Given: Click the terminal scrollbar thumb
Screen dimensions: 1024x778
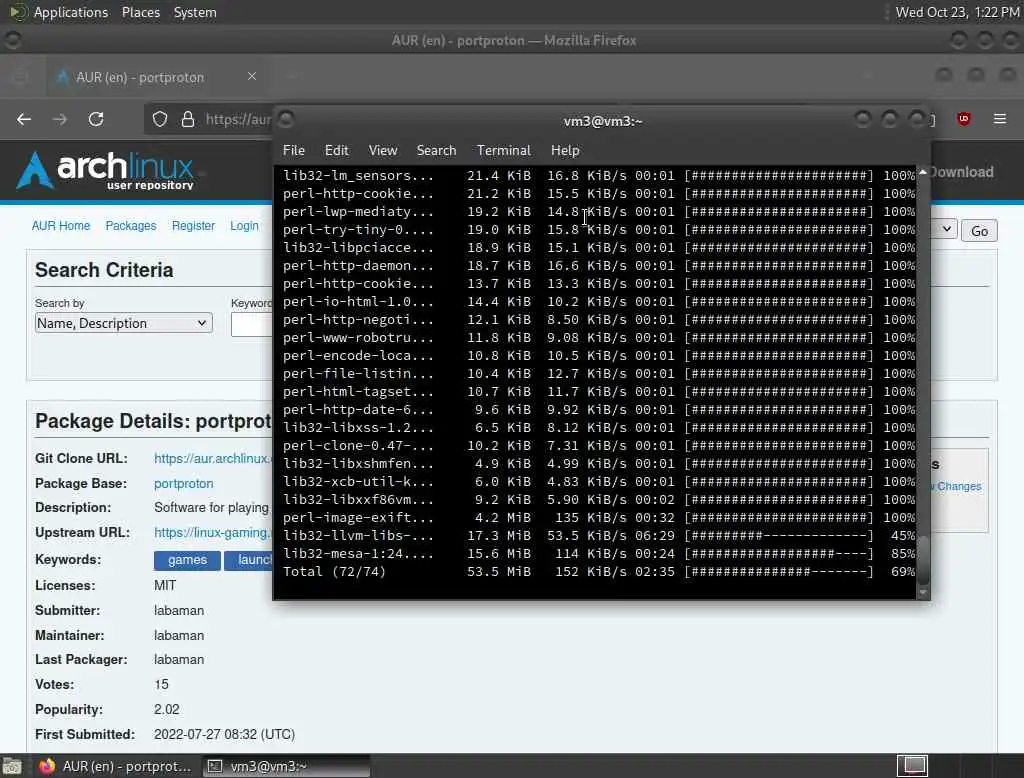Looking at the screenshot, I should coord(923,560).
